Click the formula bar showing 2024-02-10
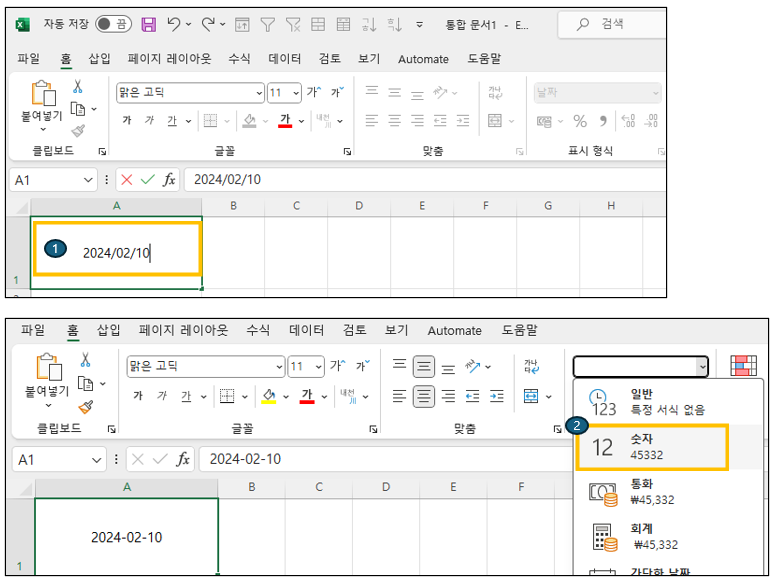The height and width of the screenshot is (581, 775). click(386, 459)
